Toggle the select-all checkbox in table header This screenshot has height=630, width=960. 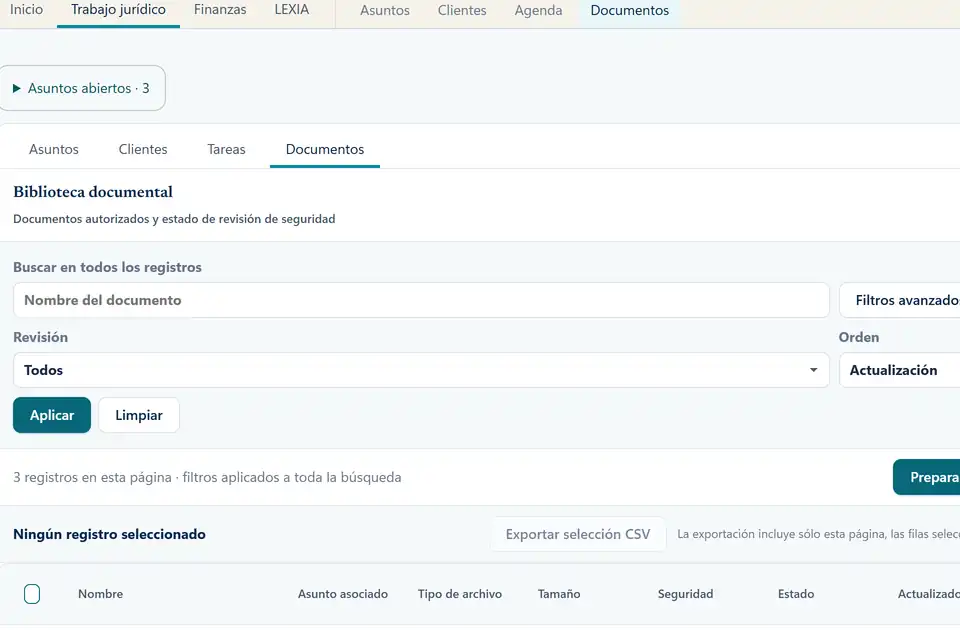[x=32, y=594]
